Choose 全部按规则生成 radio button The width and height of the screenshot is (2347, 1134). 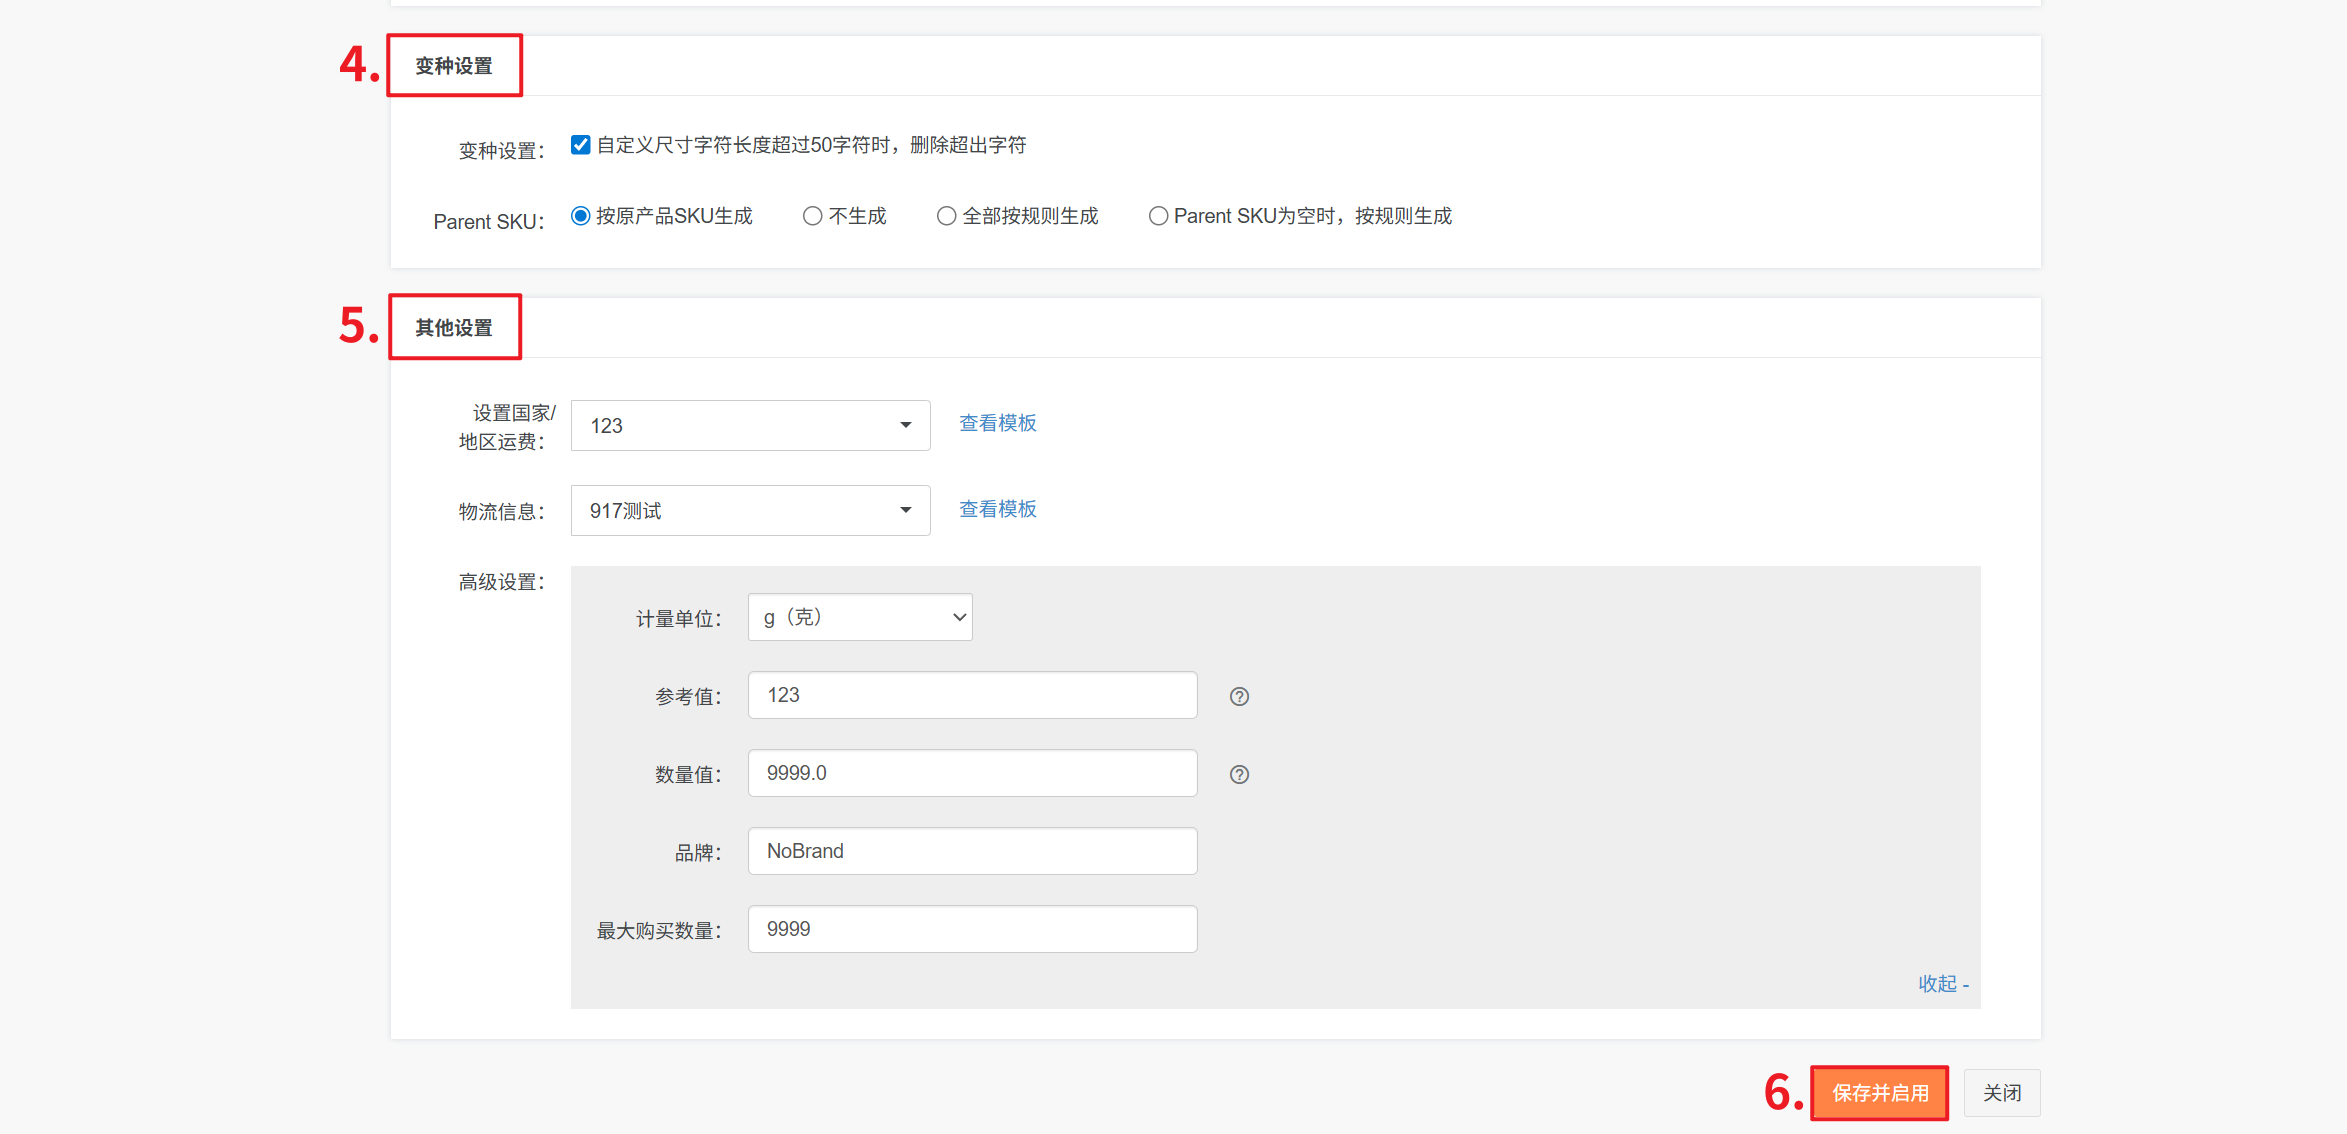pyautogui.click(x=946, y=216)
